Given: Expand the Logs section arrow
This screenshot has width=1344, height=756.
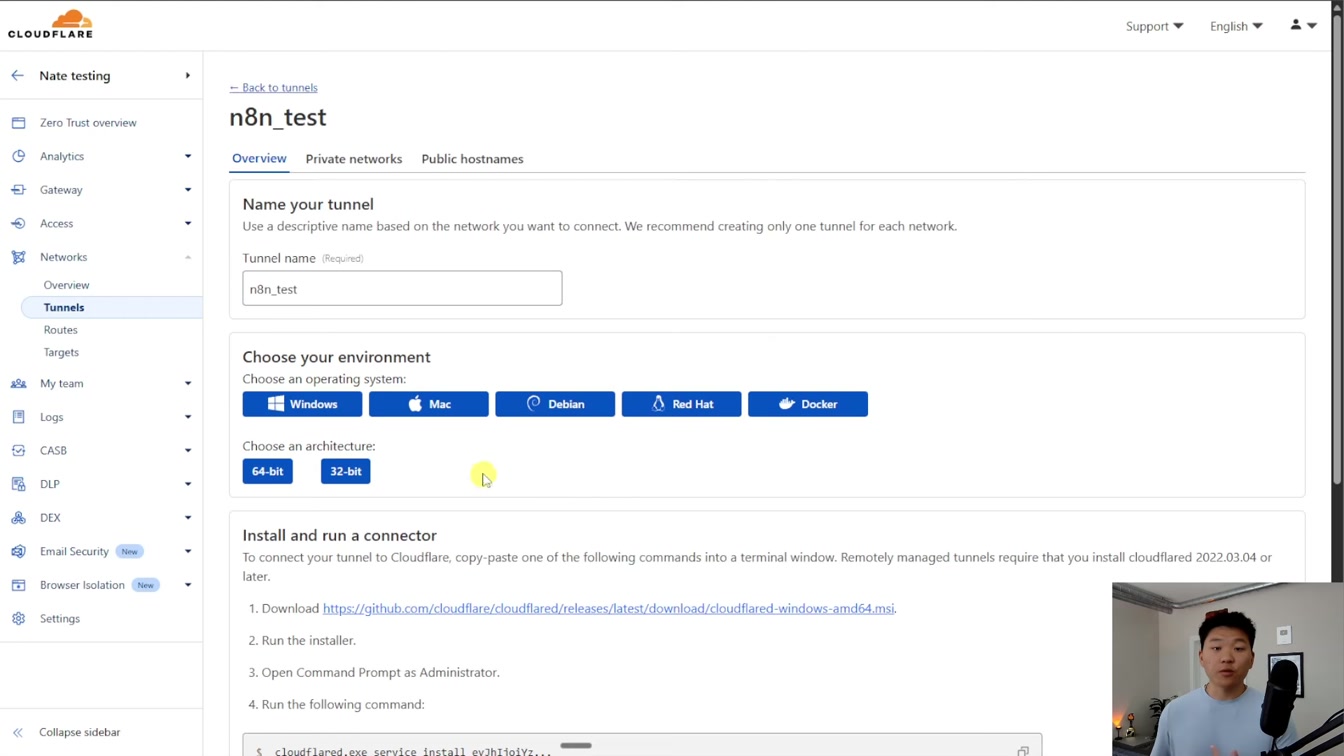Looking at the screenshot, I should click(x=187, y=417).
